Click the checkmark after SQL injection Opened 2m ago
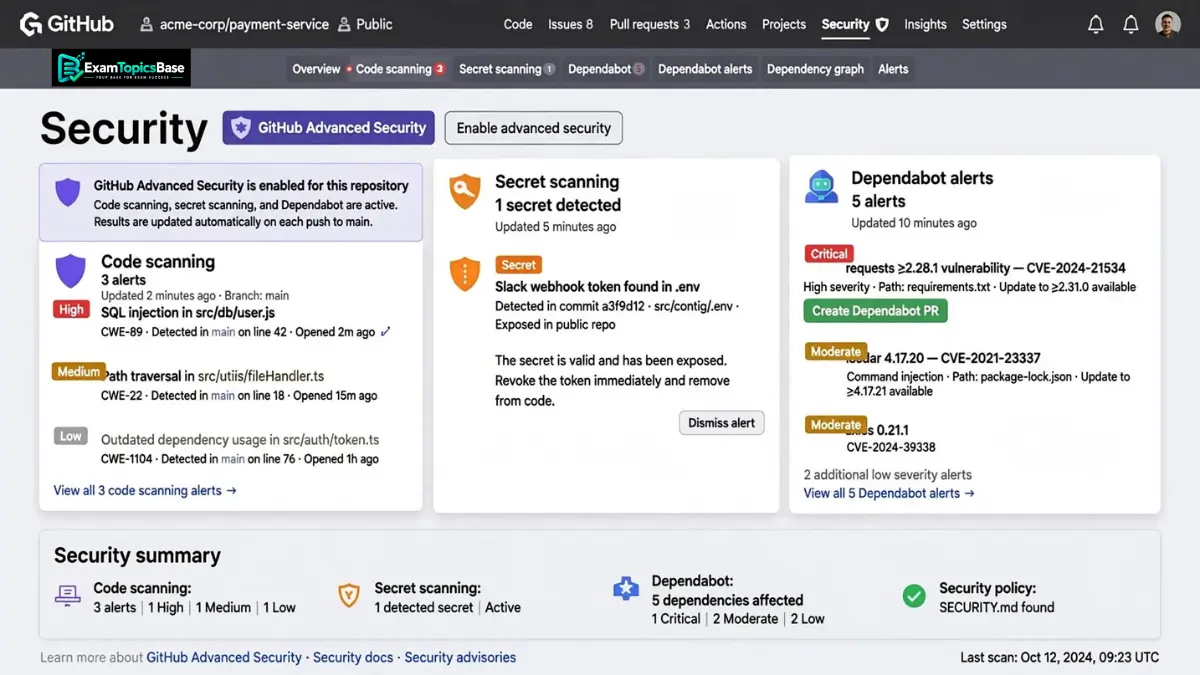Viewport: 1200px width, 675px height. click(386, 332)
